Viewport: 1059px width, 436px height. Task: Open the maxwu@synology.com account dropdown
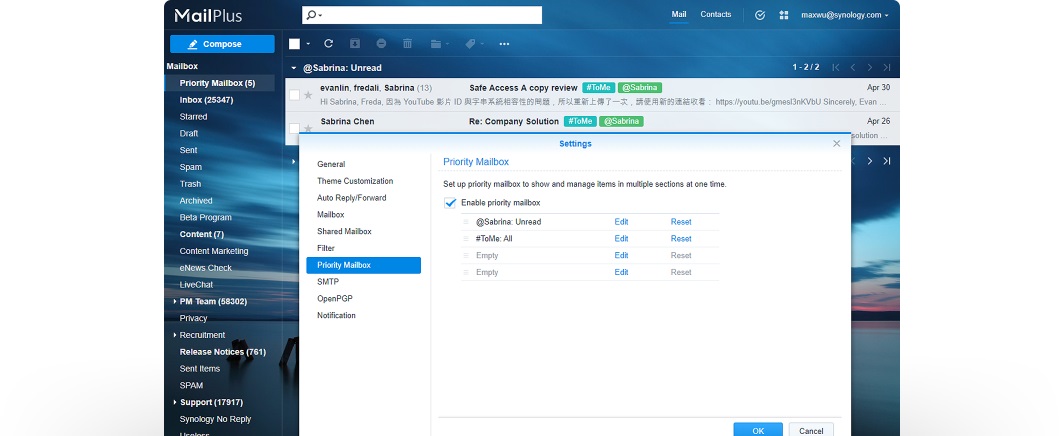844,15
